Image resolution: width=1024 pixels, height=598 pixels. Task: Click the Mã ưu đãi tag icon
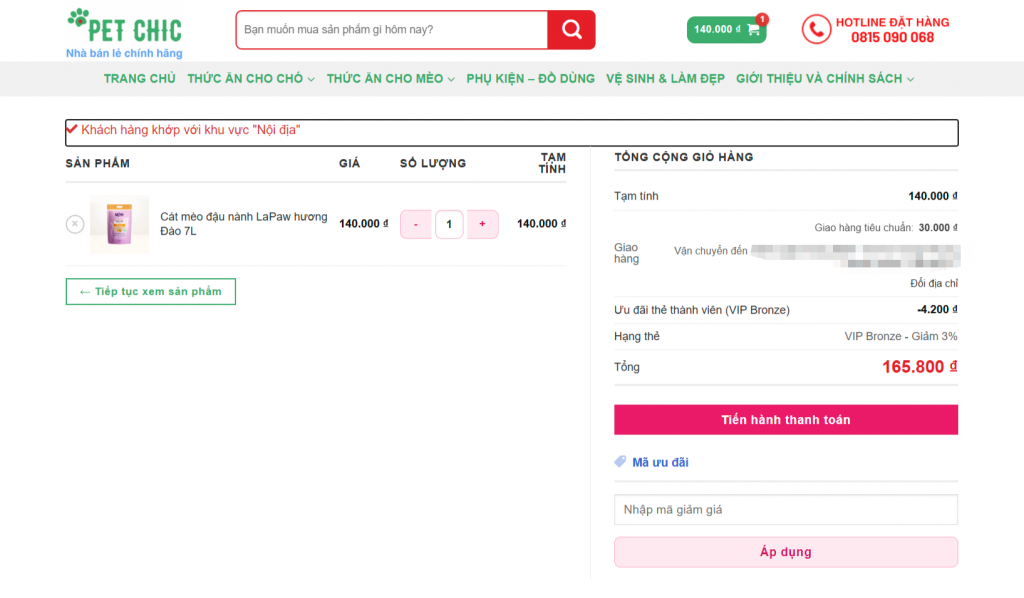coord(620,462)
